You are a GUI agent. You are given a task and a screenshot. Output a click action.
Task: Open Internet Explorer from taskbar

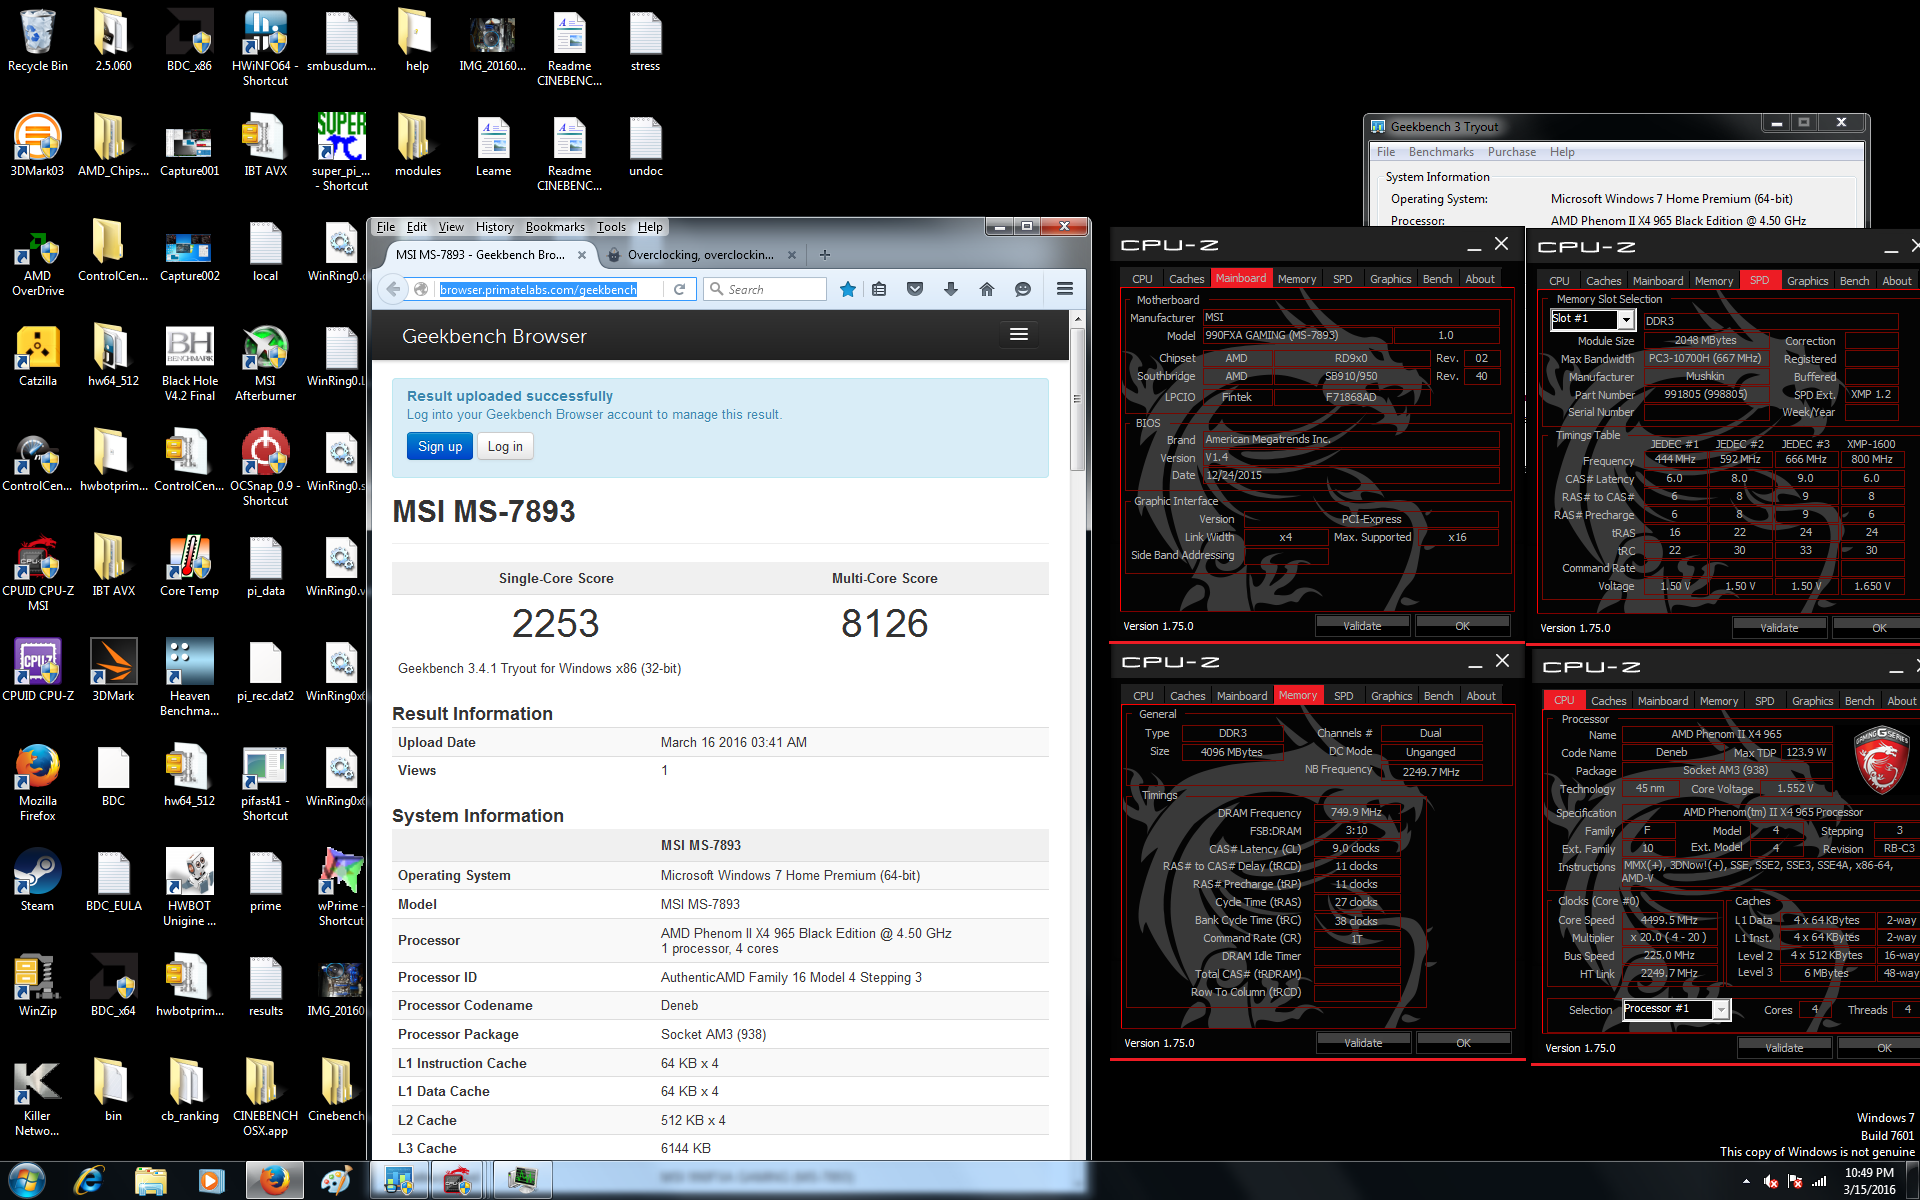89,1181
